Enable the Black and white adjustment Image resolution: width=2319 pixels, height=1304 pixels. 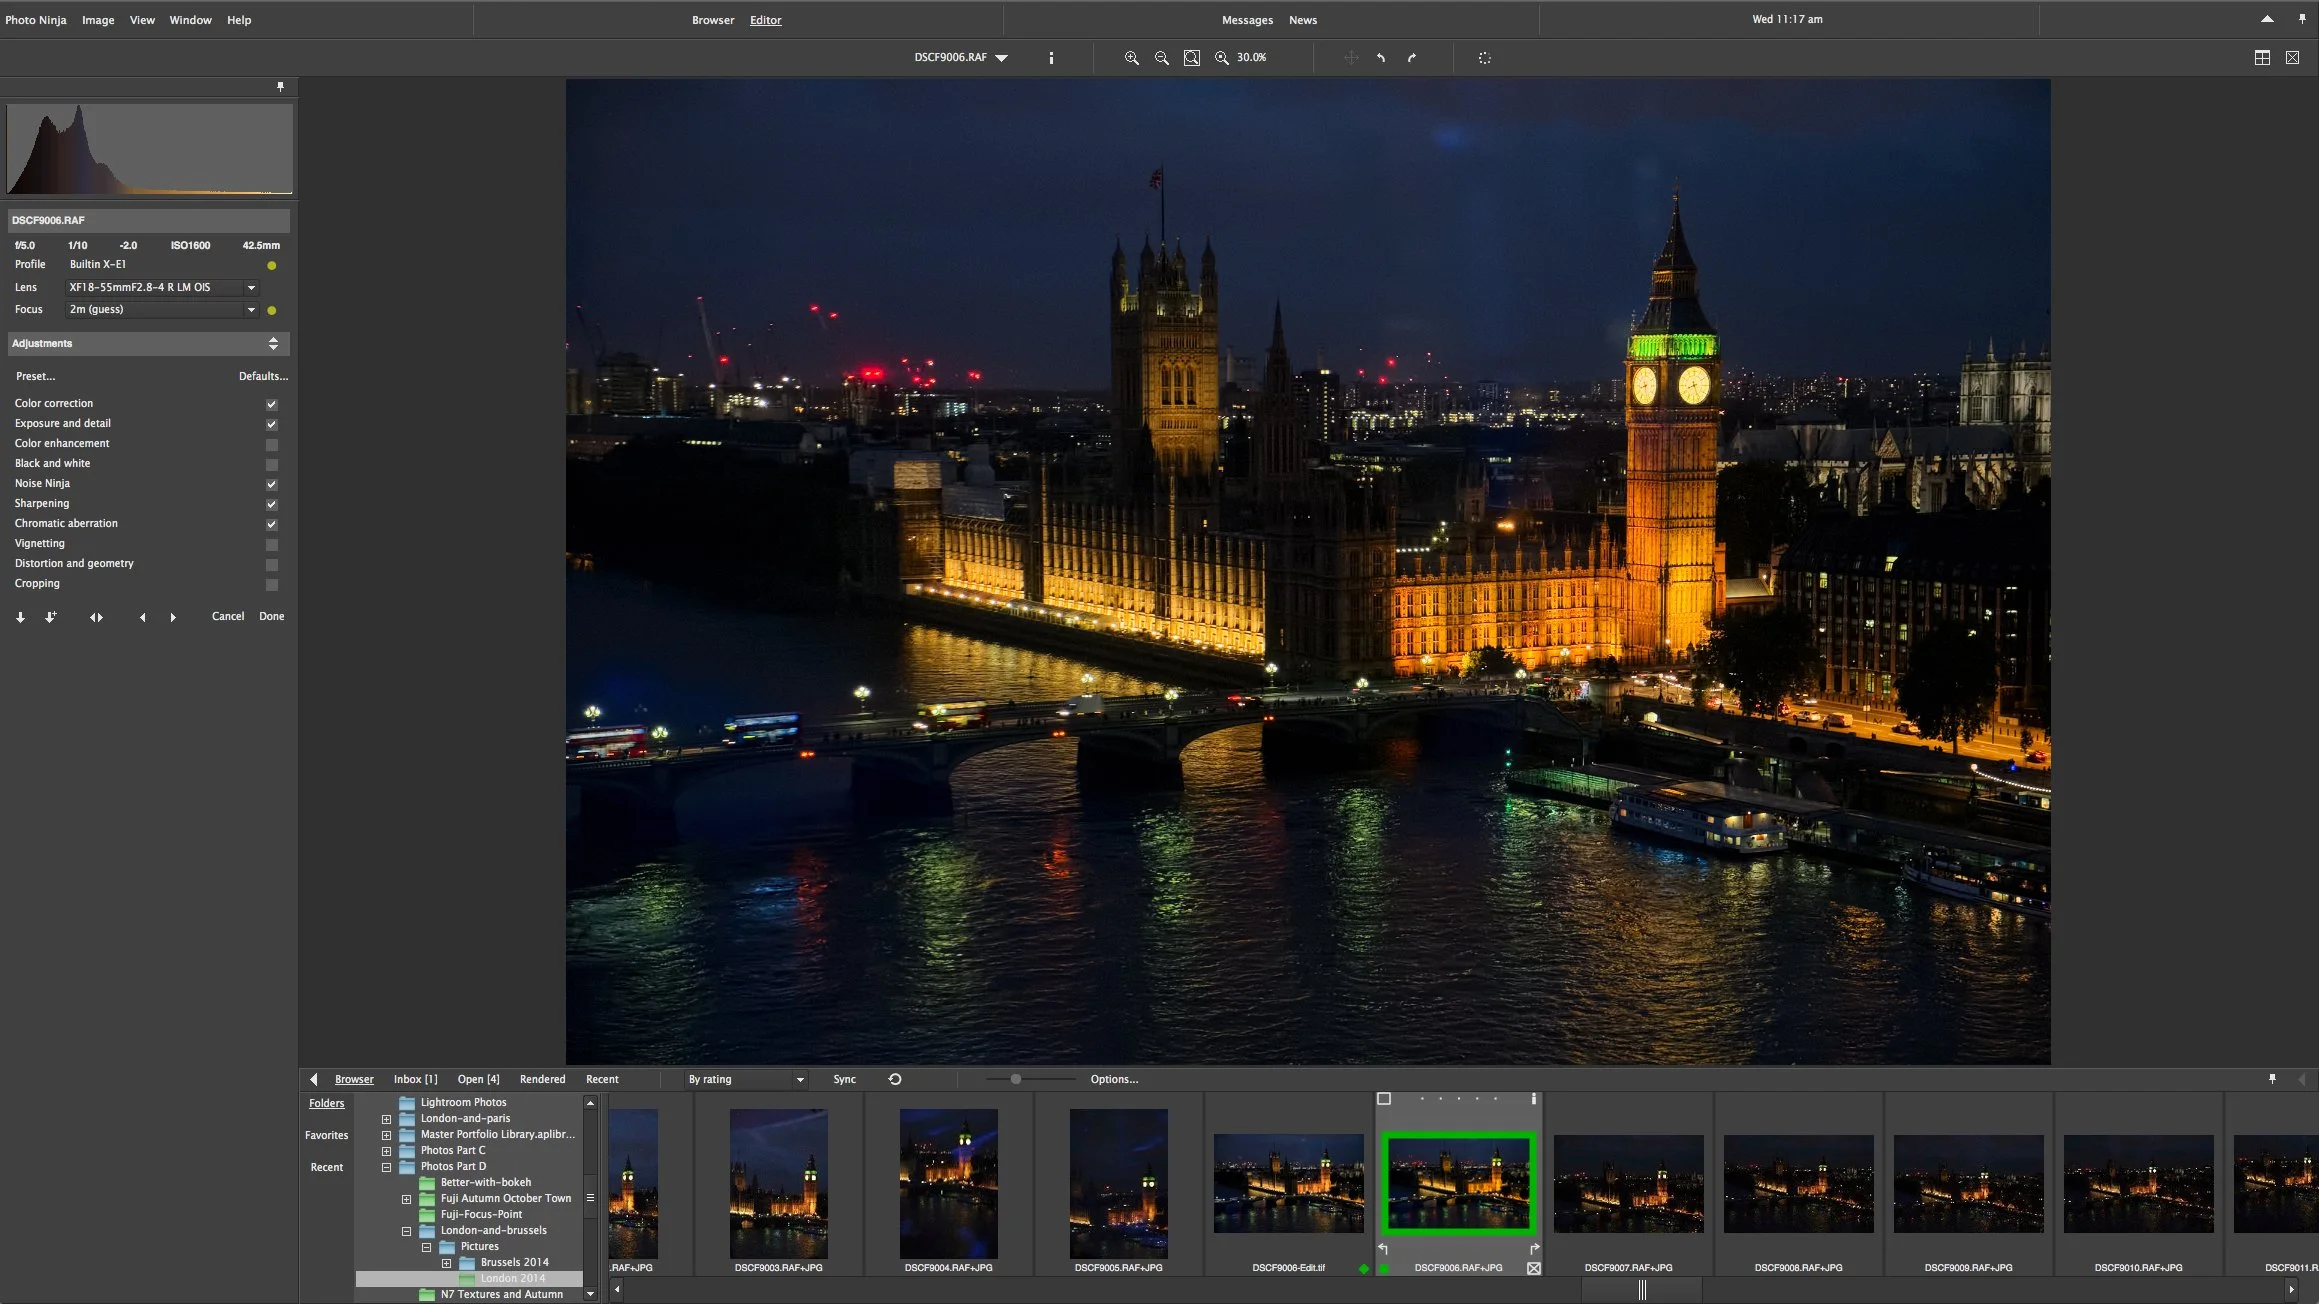(x=270, y=464)
